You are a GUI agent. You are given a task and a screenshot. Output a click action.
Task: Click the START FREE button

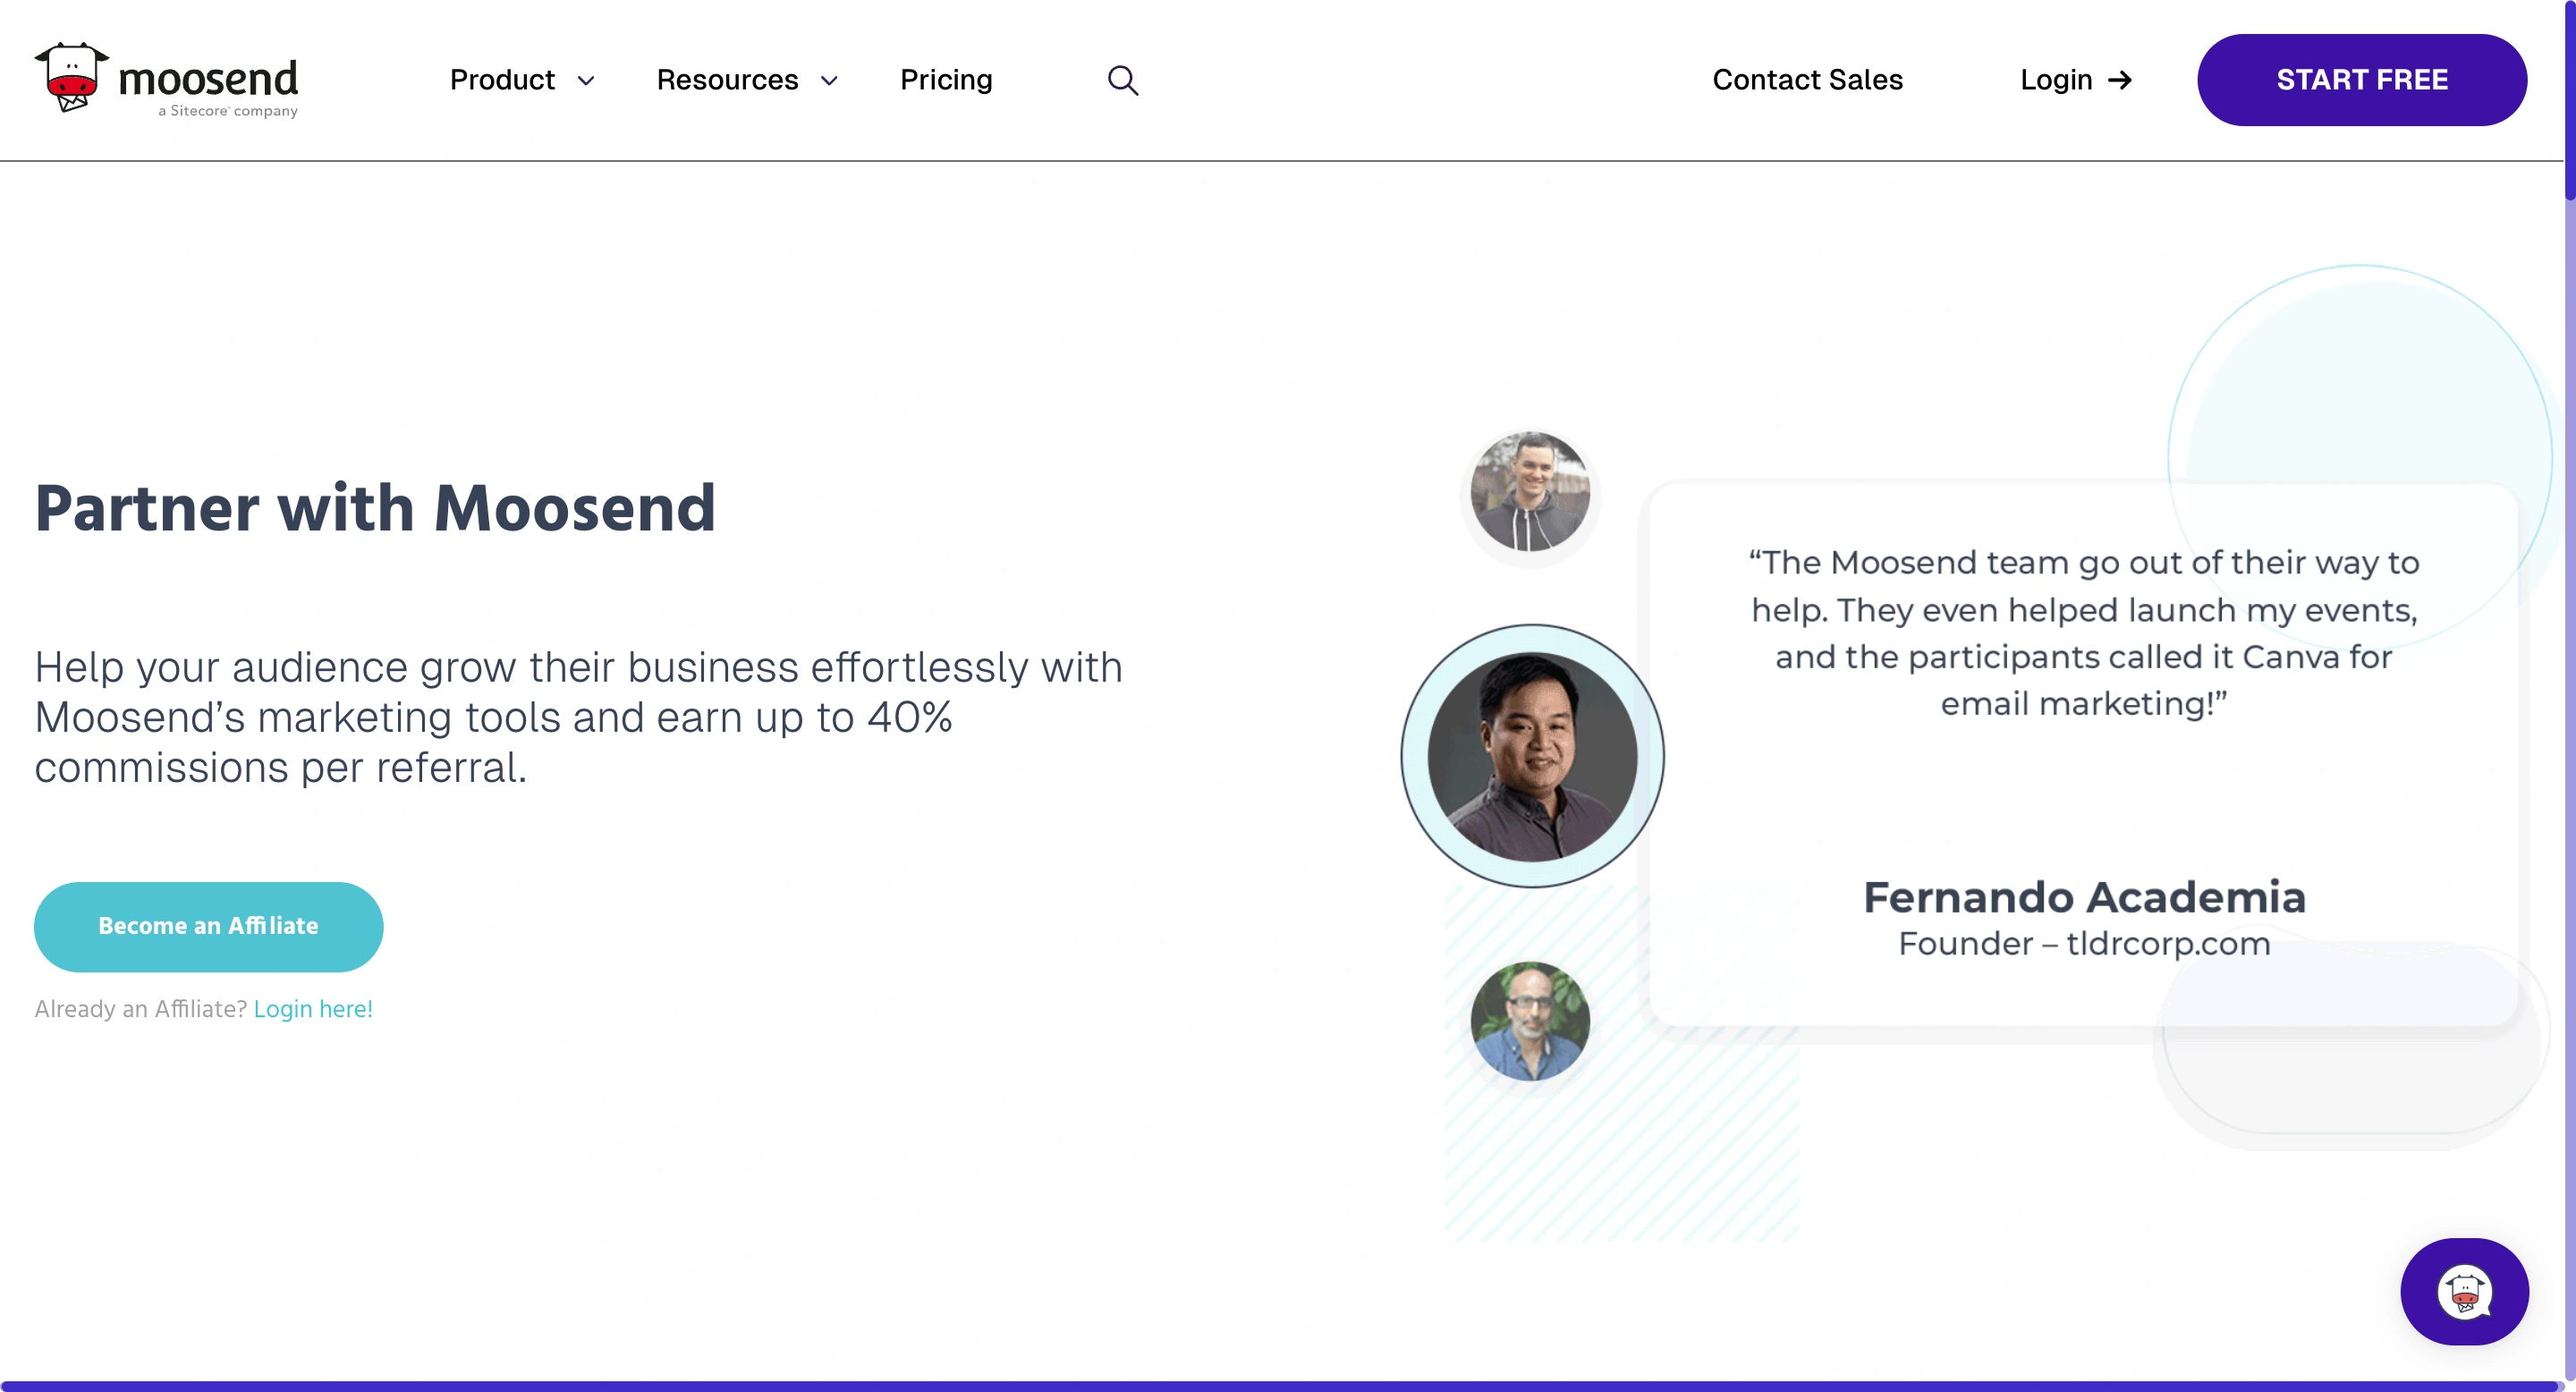pos(2361,80)
